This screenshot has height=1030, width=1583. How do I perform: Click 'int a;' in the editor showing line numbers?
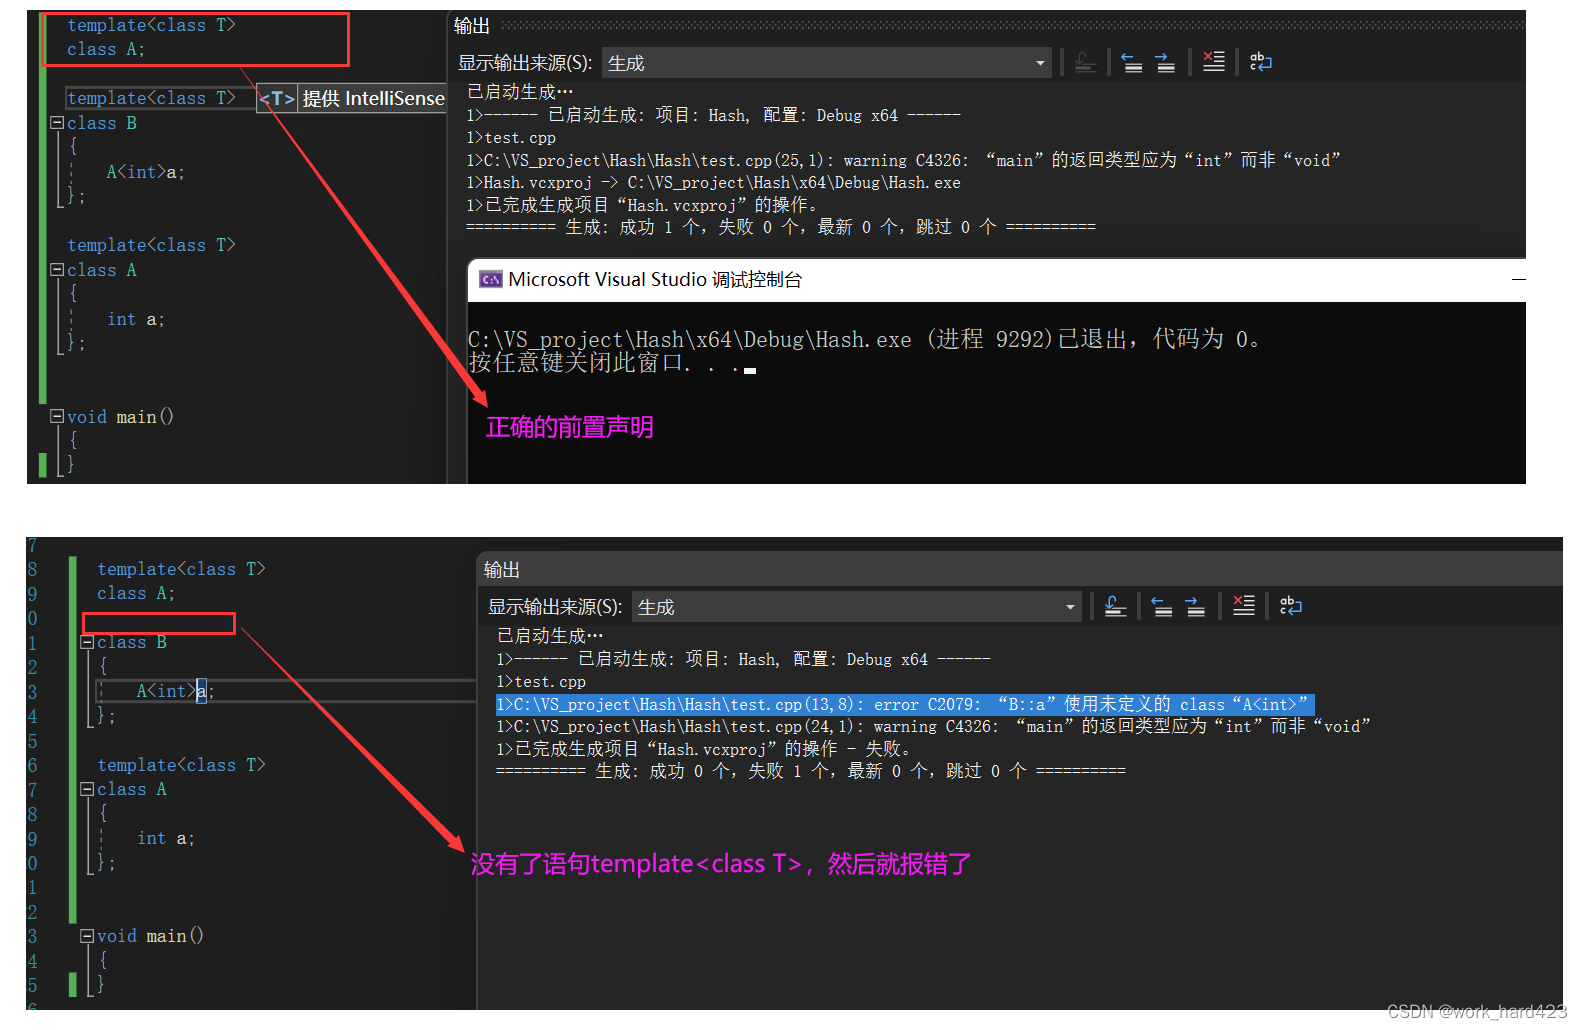click(x=166, y=838)
